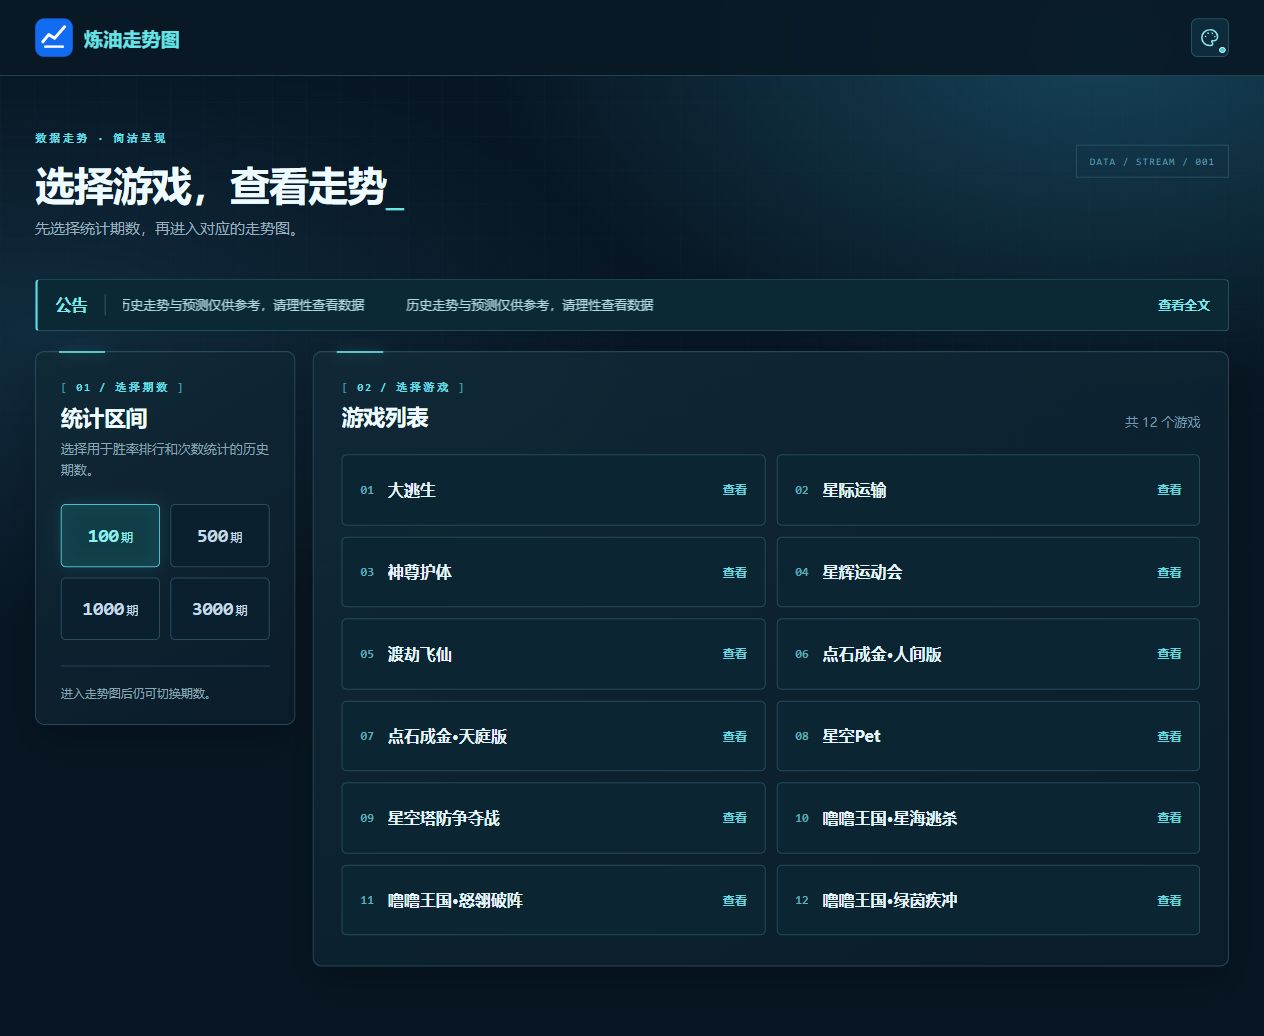Viewport: 1264px width, 1036px height.
Task: Click the 公告 announcement label
Action: (71, 305)
